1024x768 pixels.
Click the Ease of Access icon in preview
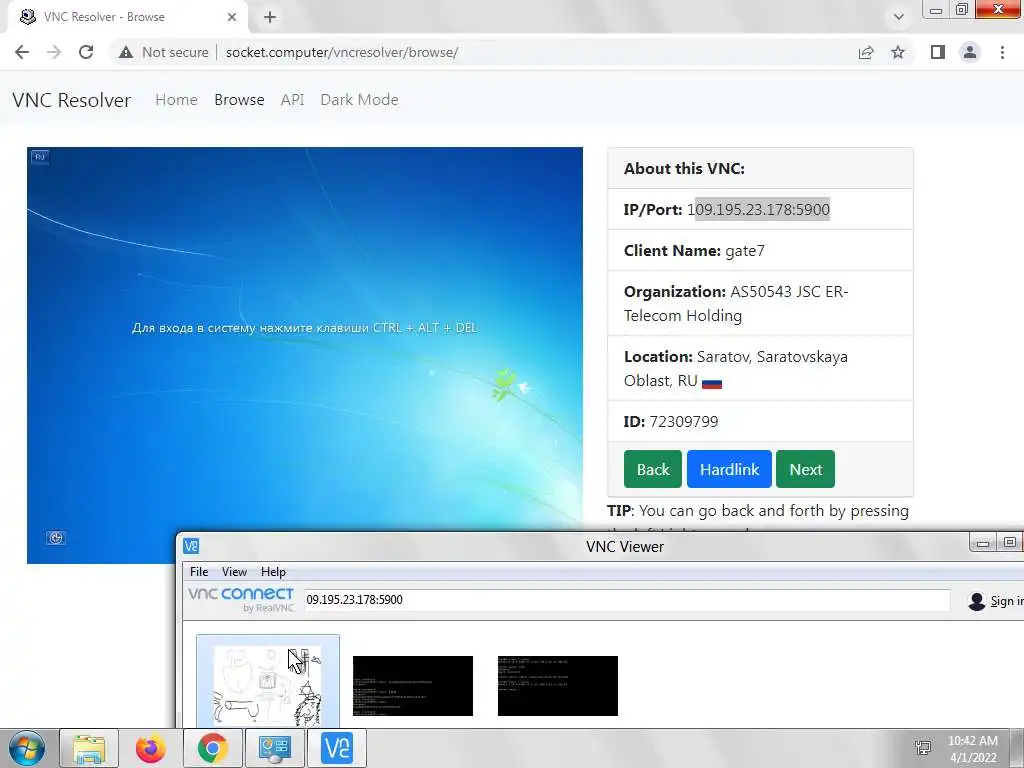point(56,537)
